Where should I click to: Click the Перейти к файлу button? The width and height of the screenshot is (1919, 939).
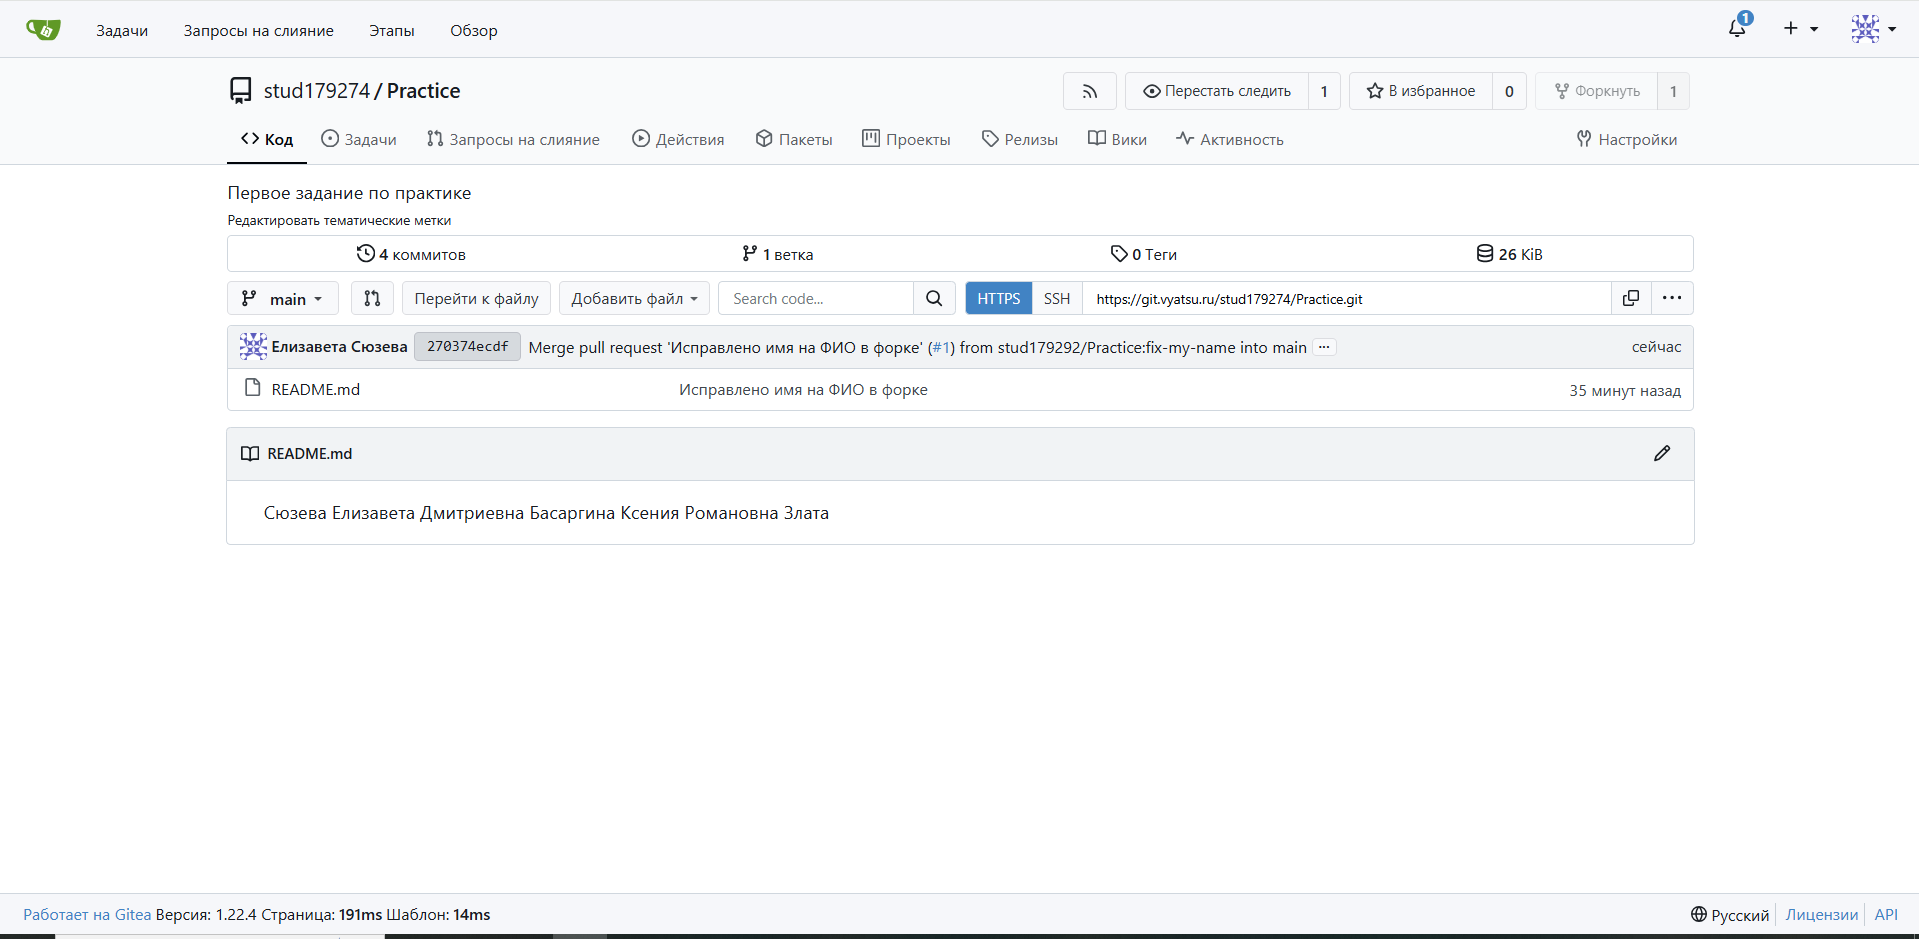click(x=476, y=298)
